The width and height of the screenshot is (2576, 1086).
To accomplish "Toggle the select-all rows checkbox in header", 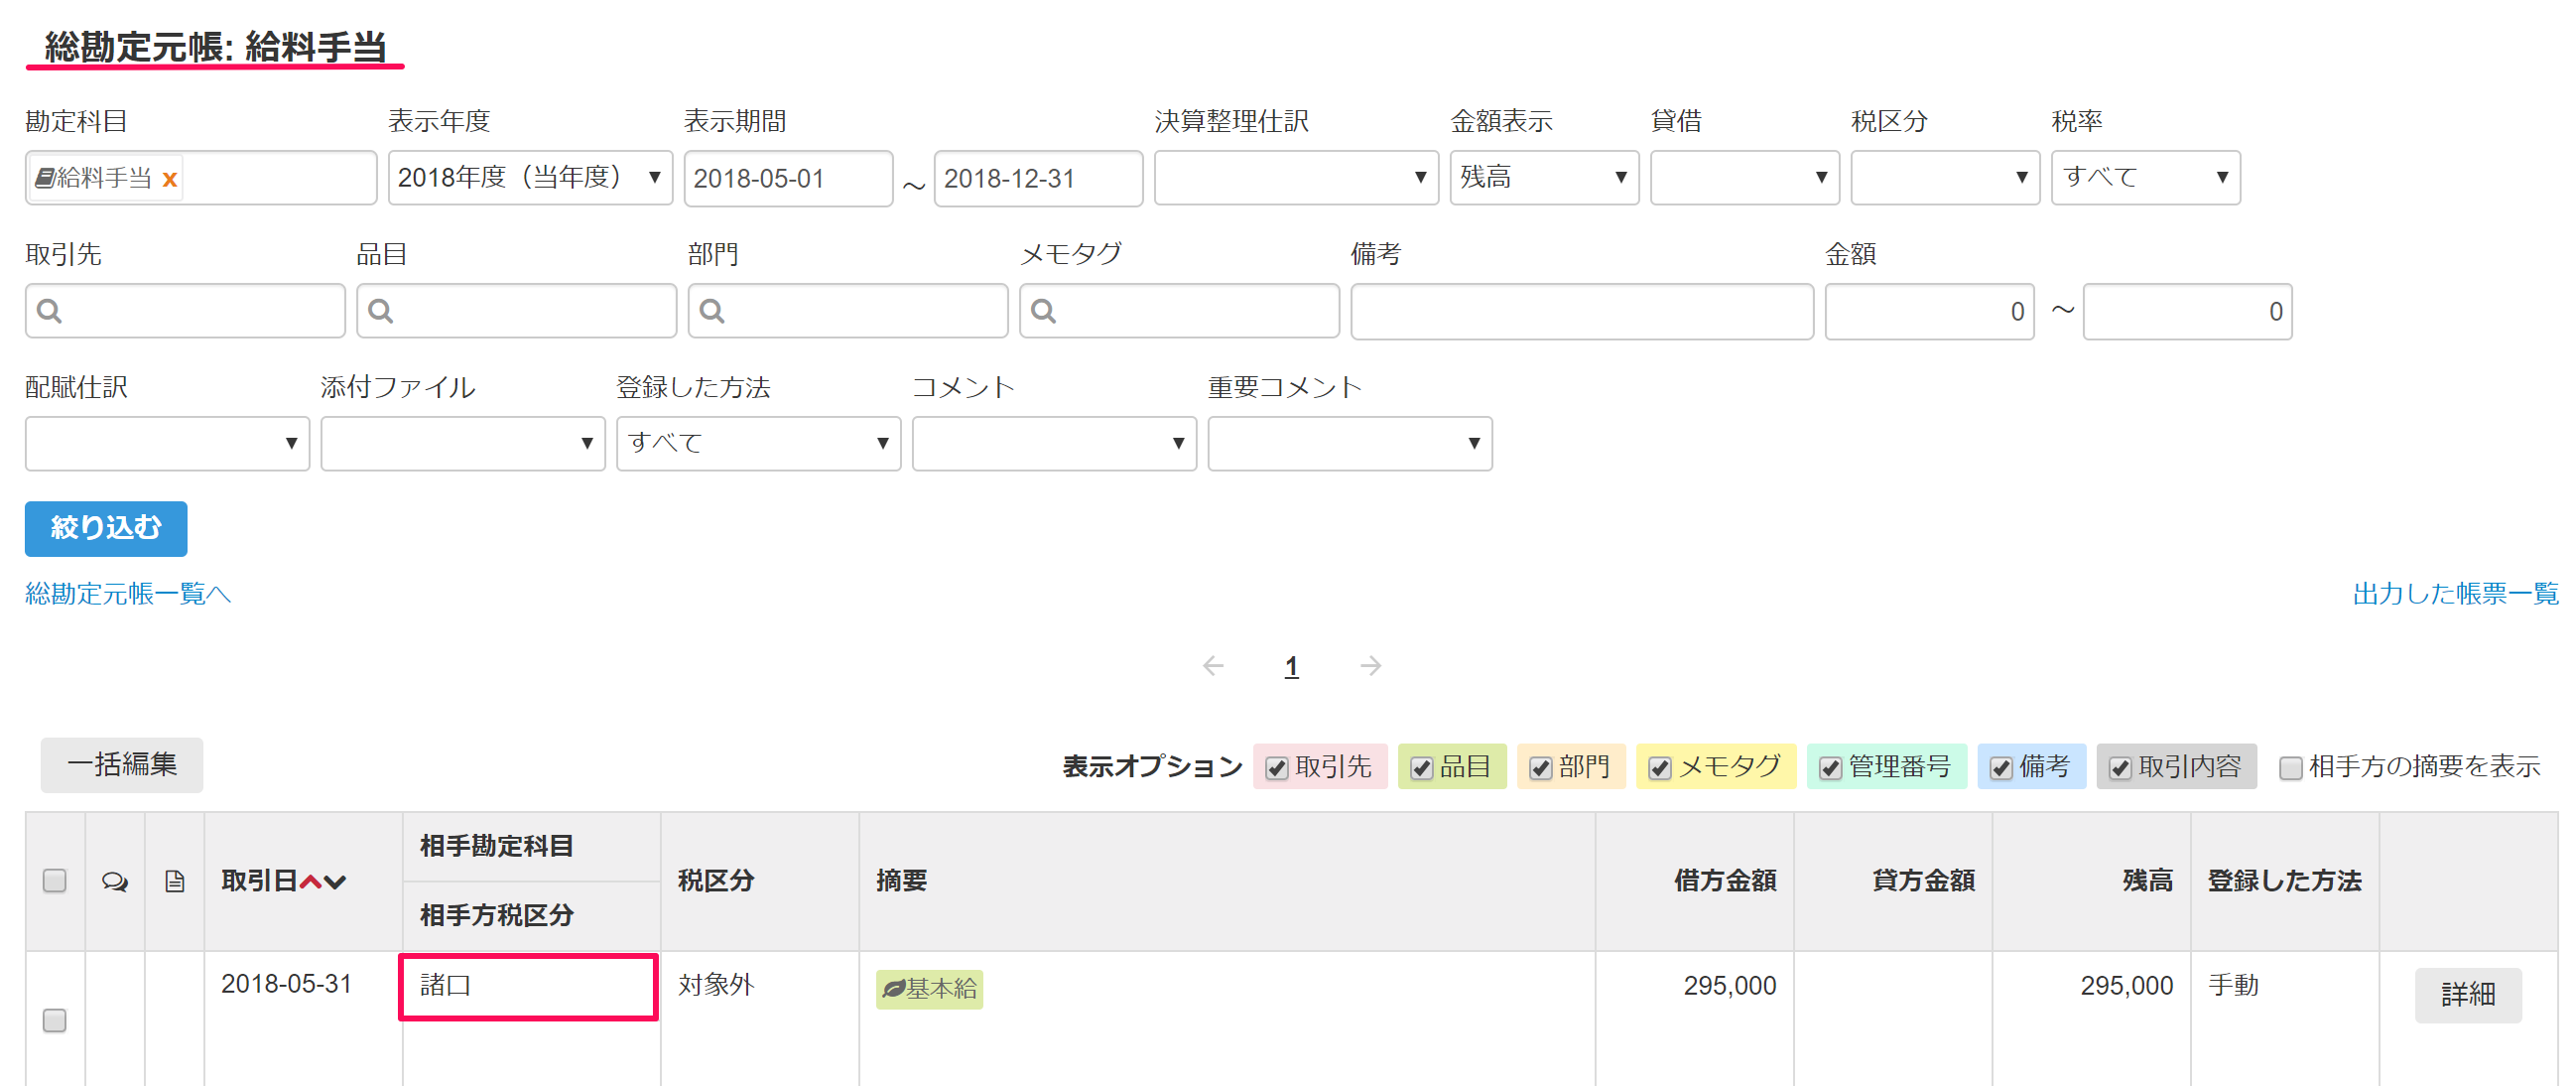I will pyautogui.click(x=55, y=880).
